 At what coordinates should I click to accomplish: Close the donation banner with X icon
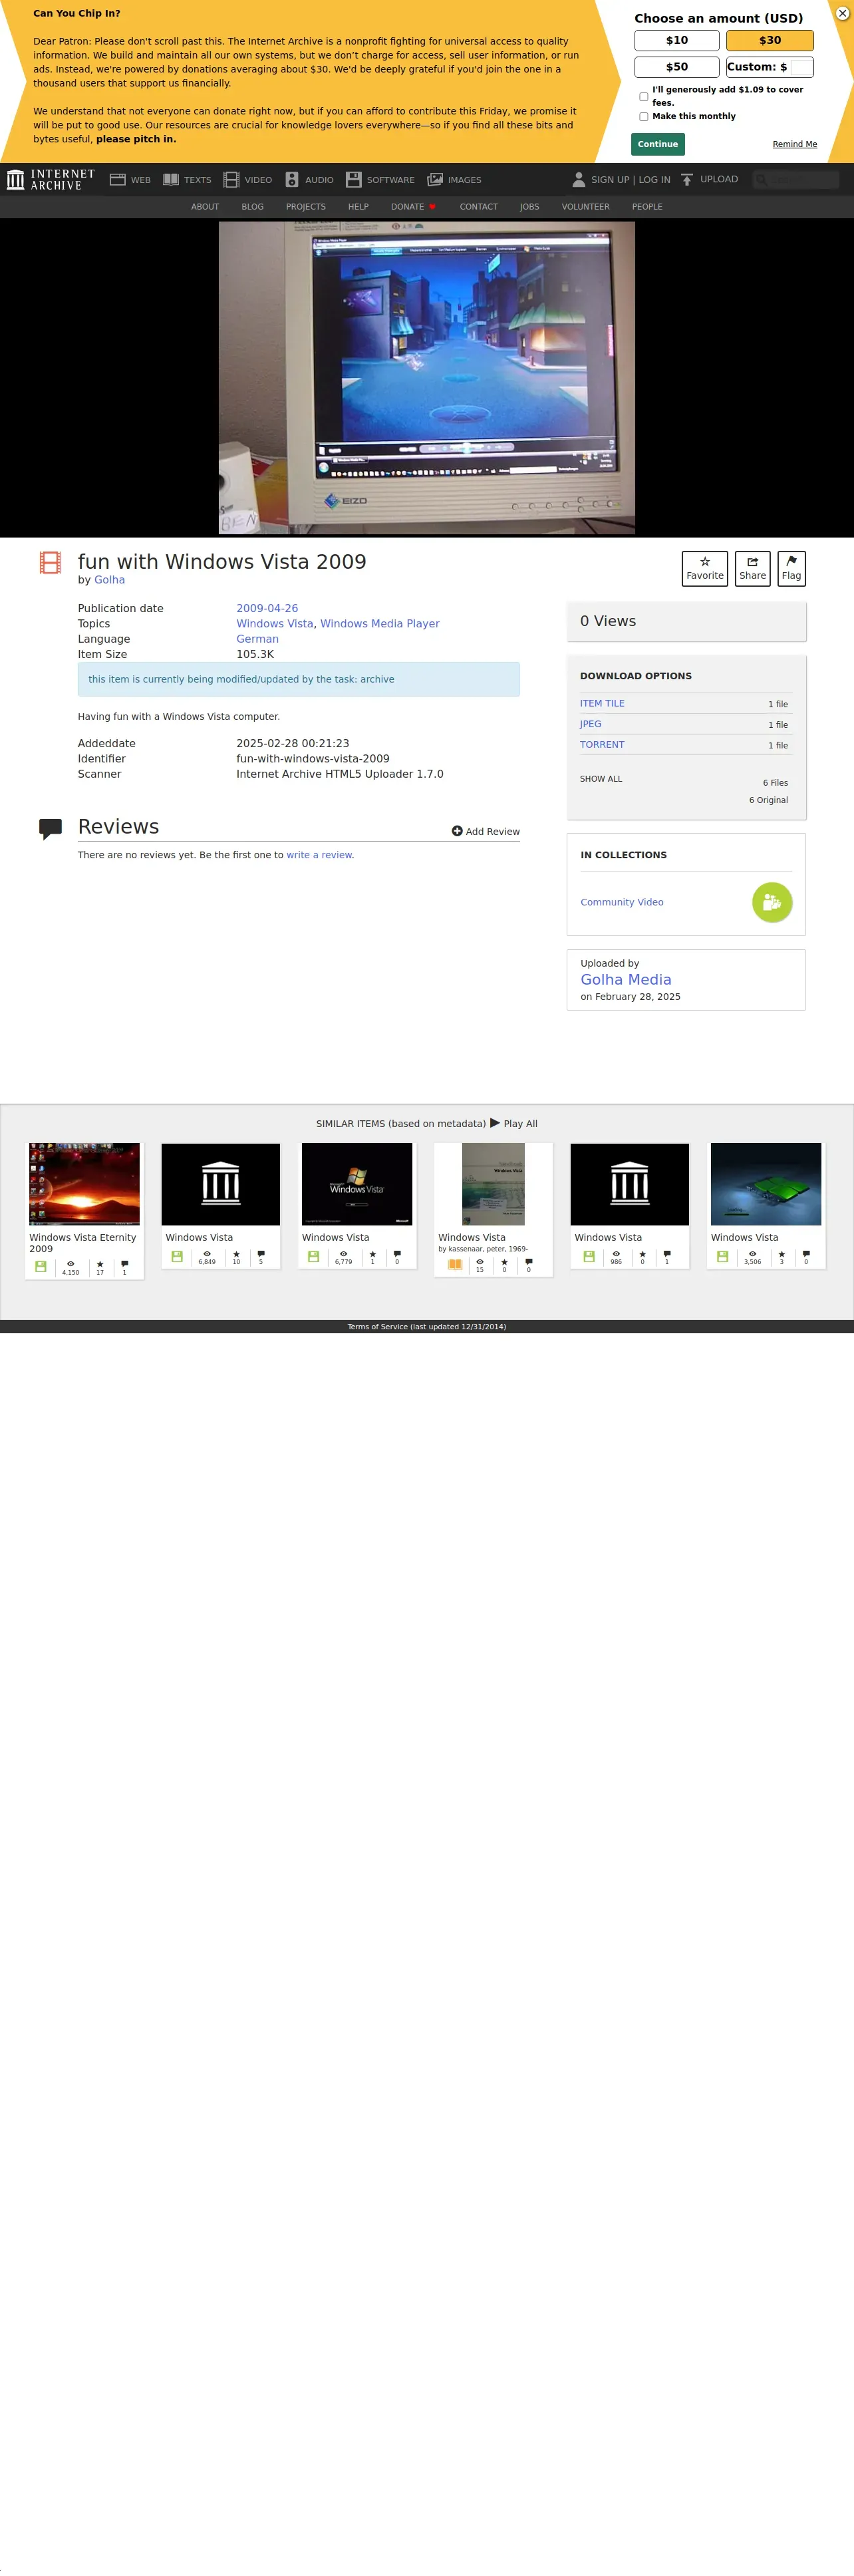point(842,13)
